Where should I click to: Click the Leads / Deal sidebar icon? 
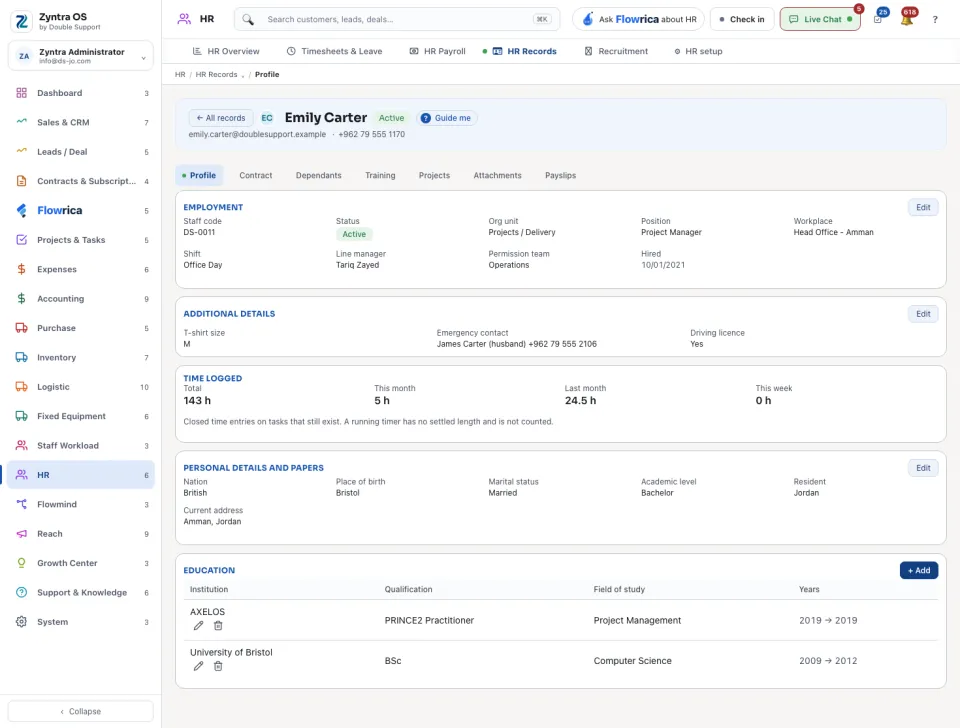click(21, 151)
